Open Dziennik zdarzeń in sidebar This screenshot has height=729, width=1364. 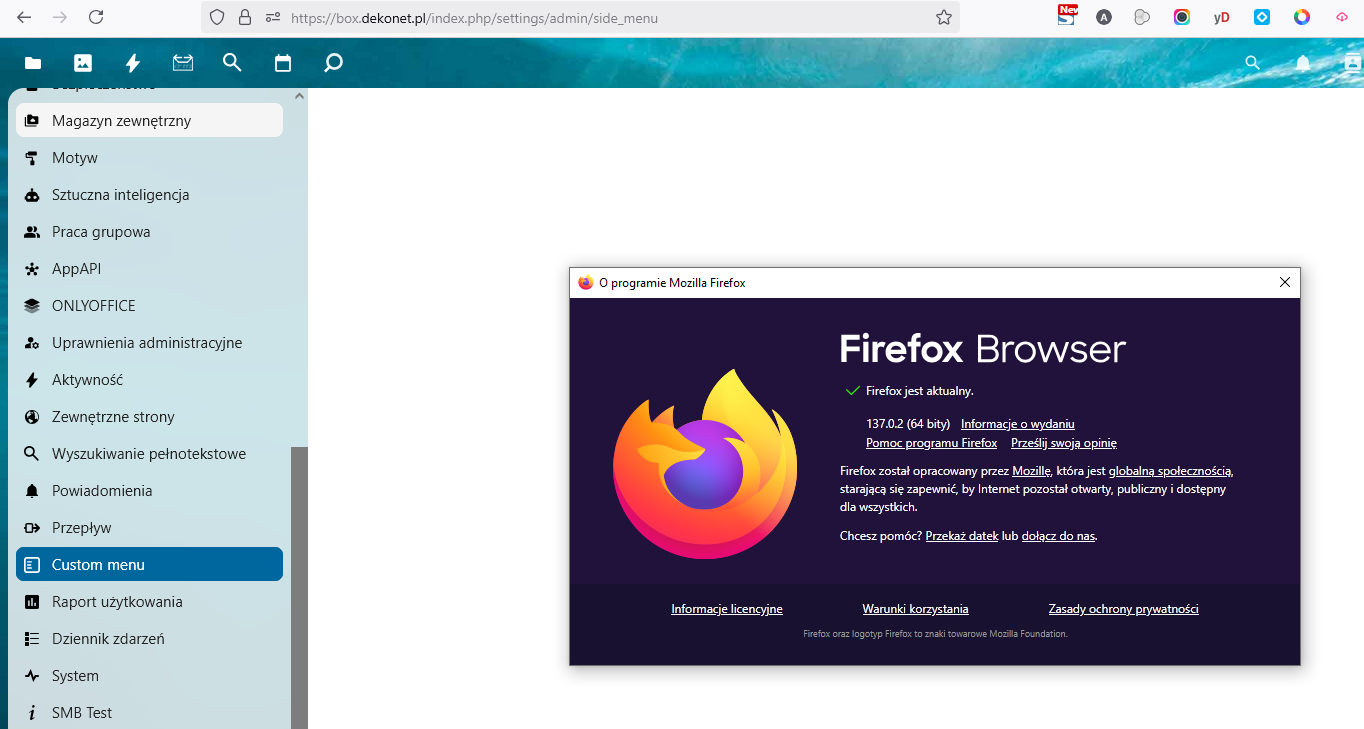108,639
